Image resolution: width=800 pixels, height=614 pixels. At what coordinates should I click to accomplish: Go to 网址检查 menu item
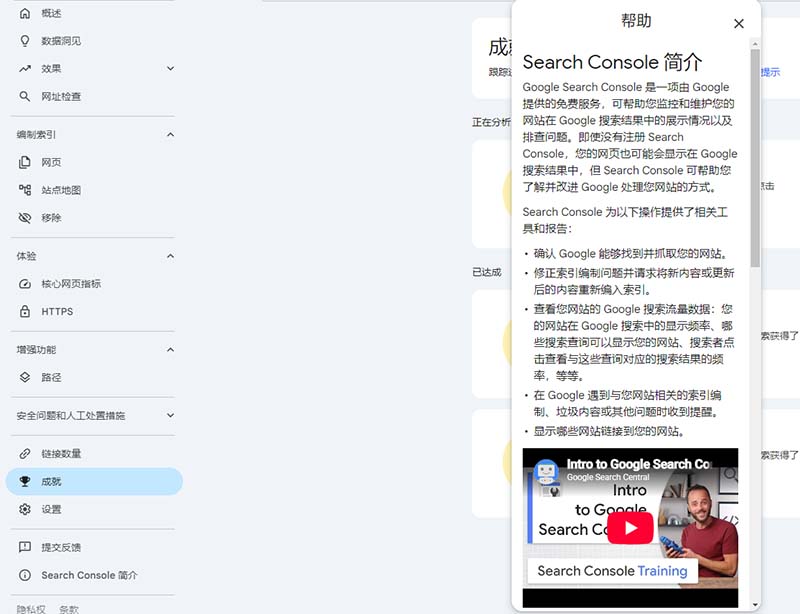click(x=94, y=96)
